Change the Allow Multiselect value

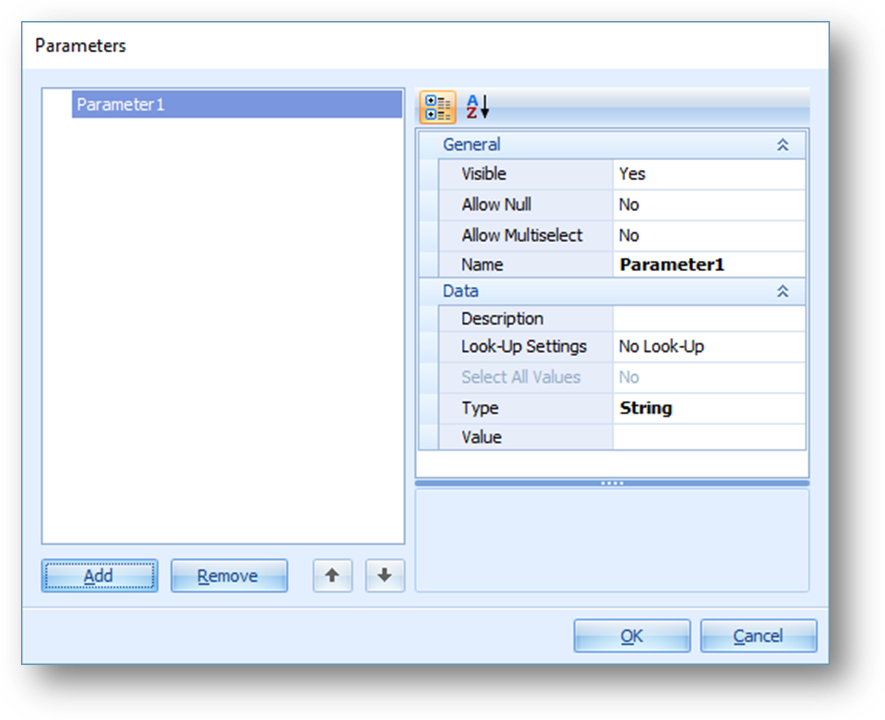tap(709, 235)
